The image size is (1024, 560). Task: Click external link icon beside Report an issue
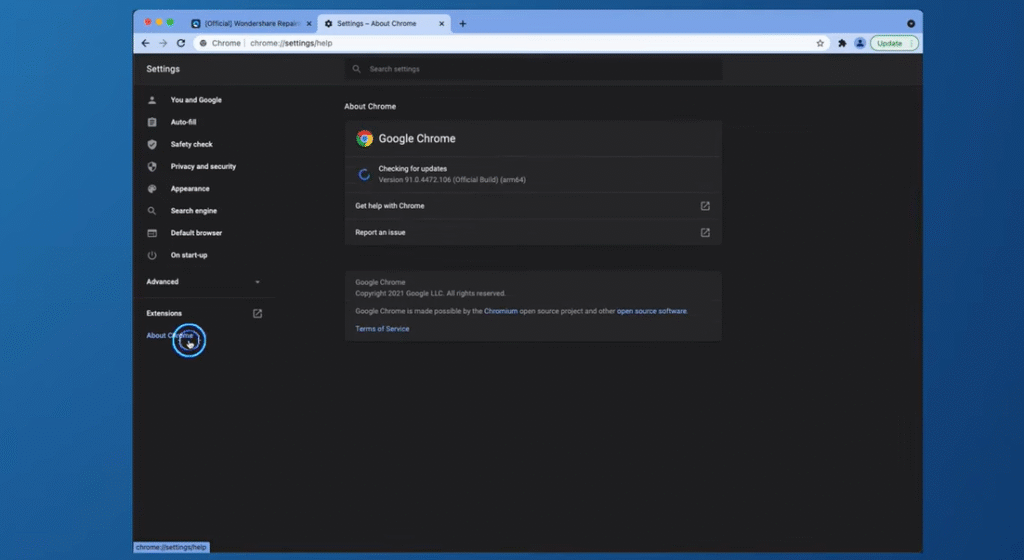pos(705,232)
